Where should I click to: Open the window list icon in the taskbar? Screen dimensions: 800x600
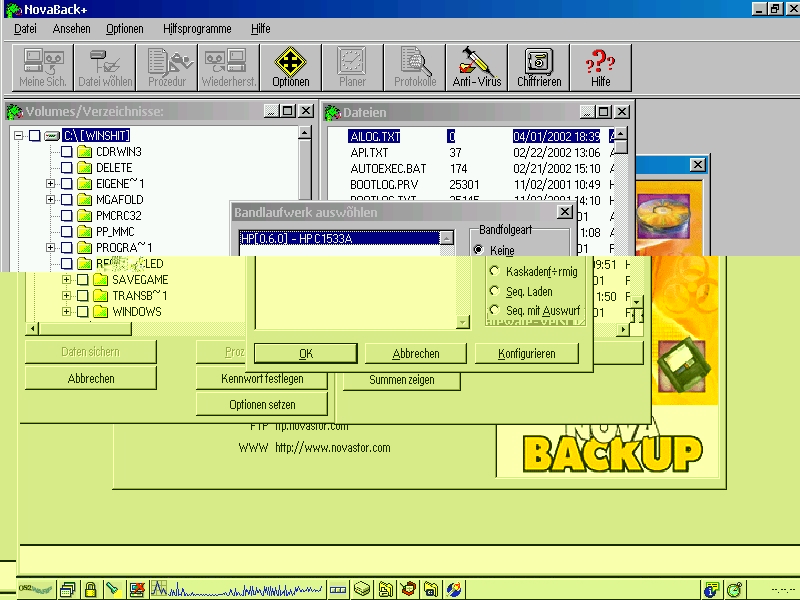tap(68, 590)
